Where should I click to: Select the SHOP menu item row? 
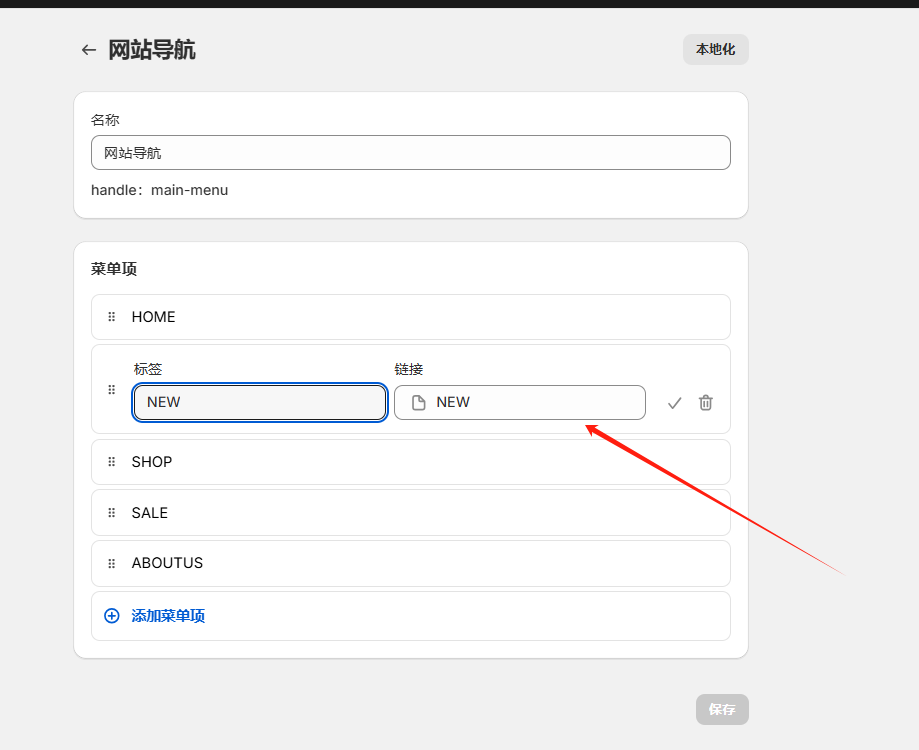coord(410,461)
